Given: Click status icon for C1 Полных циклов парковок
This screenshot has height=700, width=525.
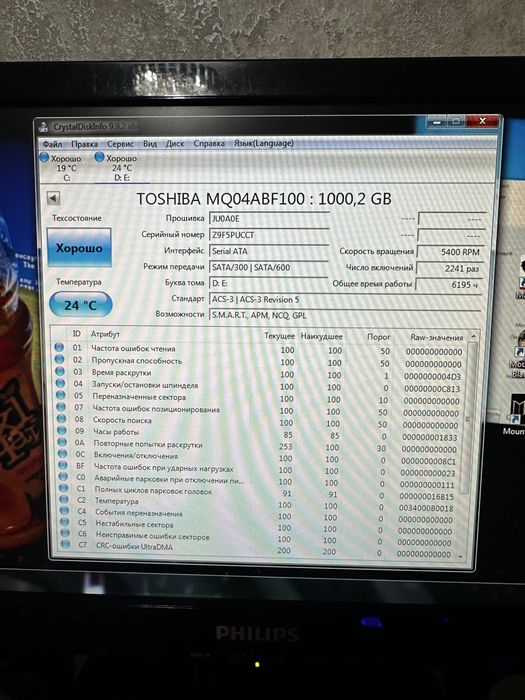Looking at the screenshot, I should pos(64,488).
